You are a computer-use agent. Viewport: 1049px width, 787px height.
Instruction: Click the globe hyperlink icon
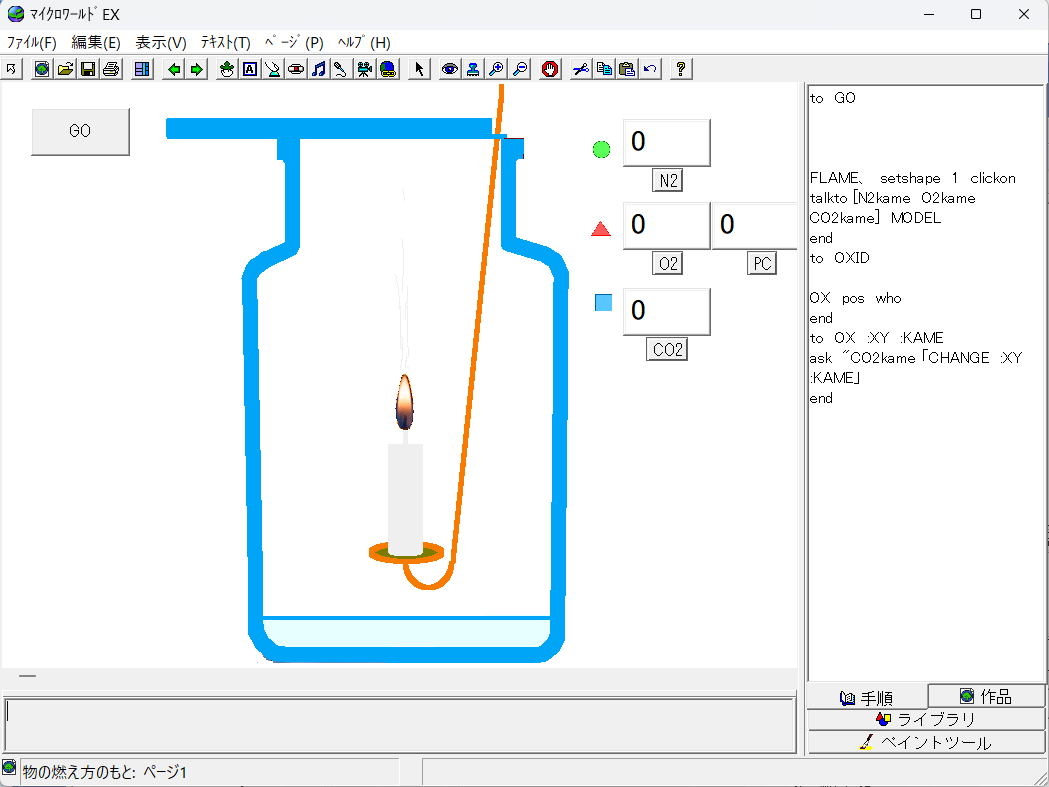(388, 69)
